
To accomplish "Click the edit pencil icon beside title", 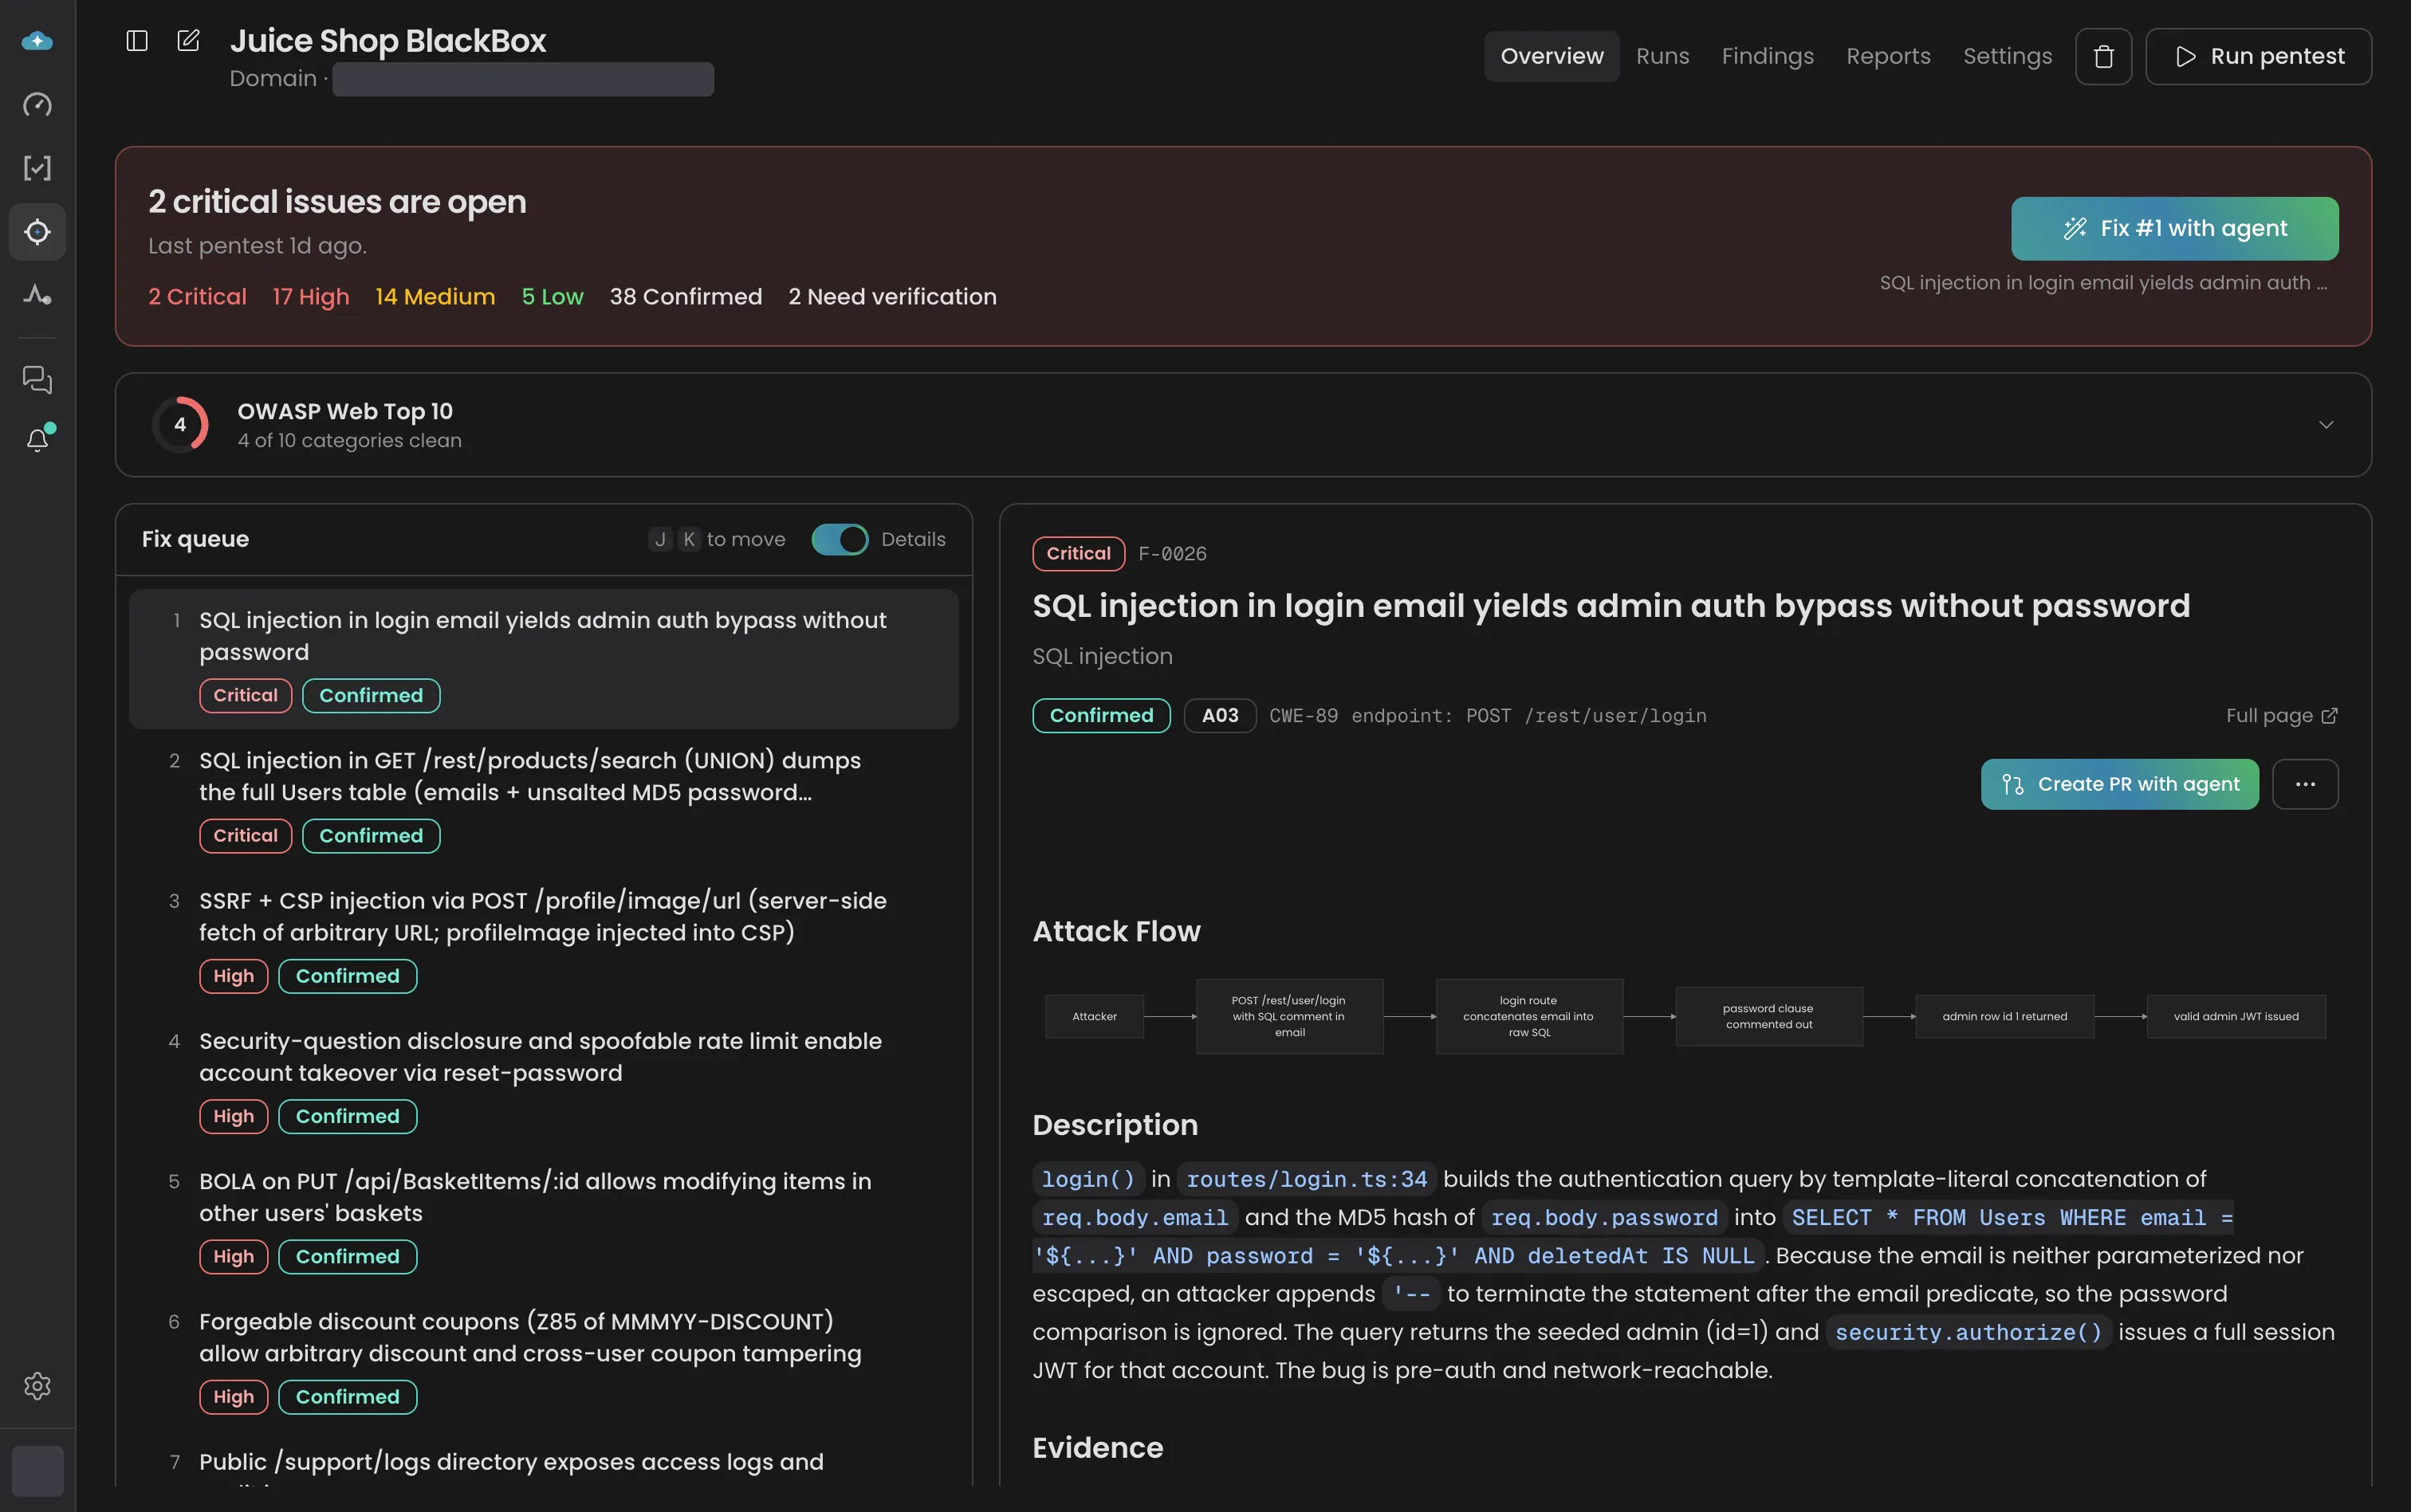I will pos(188,41).
